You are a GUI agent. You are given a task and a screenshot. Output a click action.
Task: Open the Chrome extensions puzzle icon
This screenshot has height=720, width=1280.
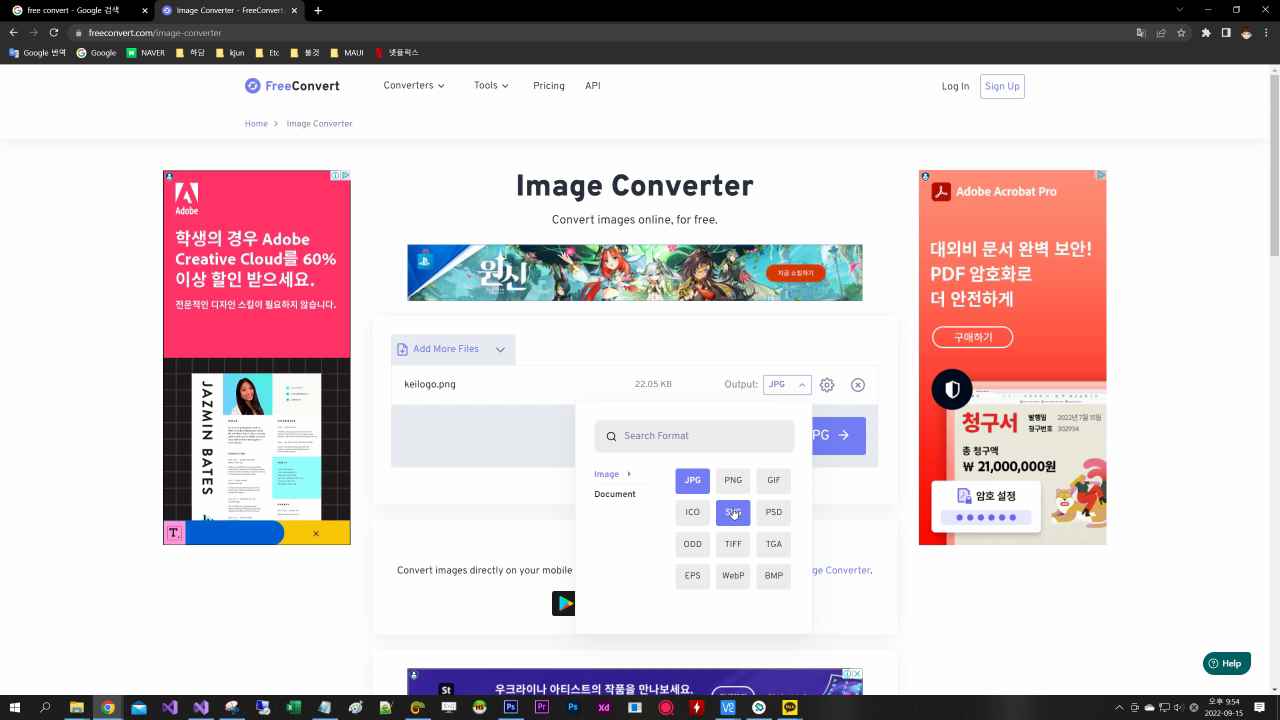[1206, 33]
